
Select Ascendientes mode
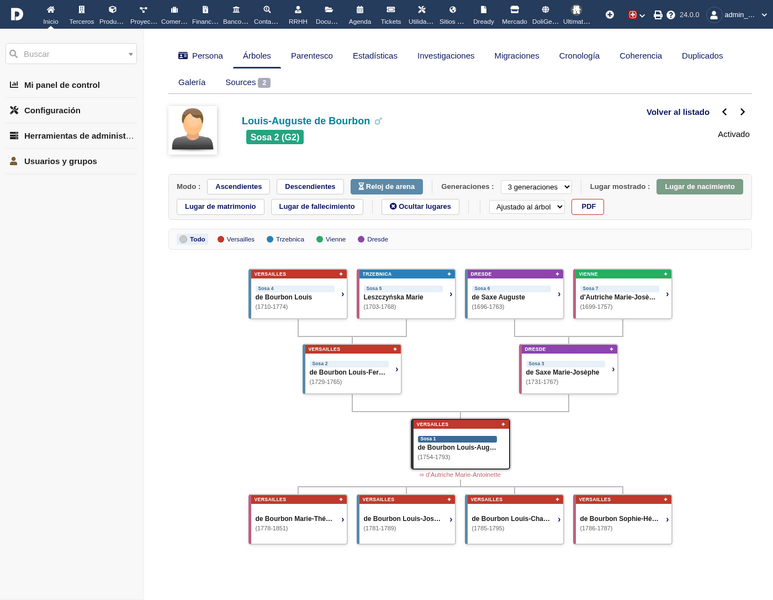(238, 186)
